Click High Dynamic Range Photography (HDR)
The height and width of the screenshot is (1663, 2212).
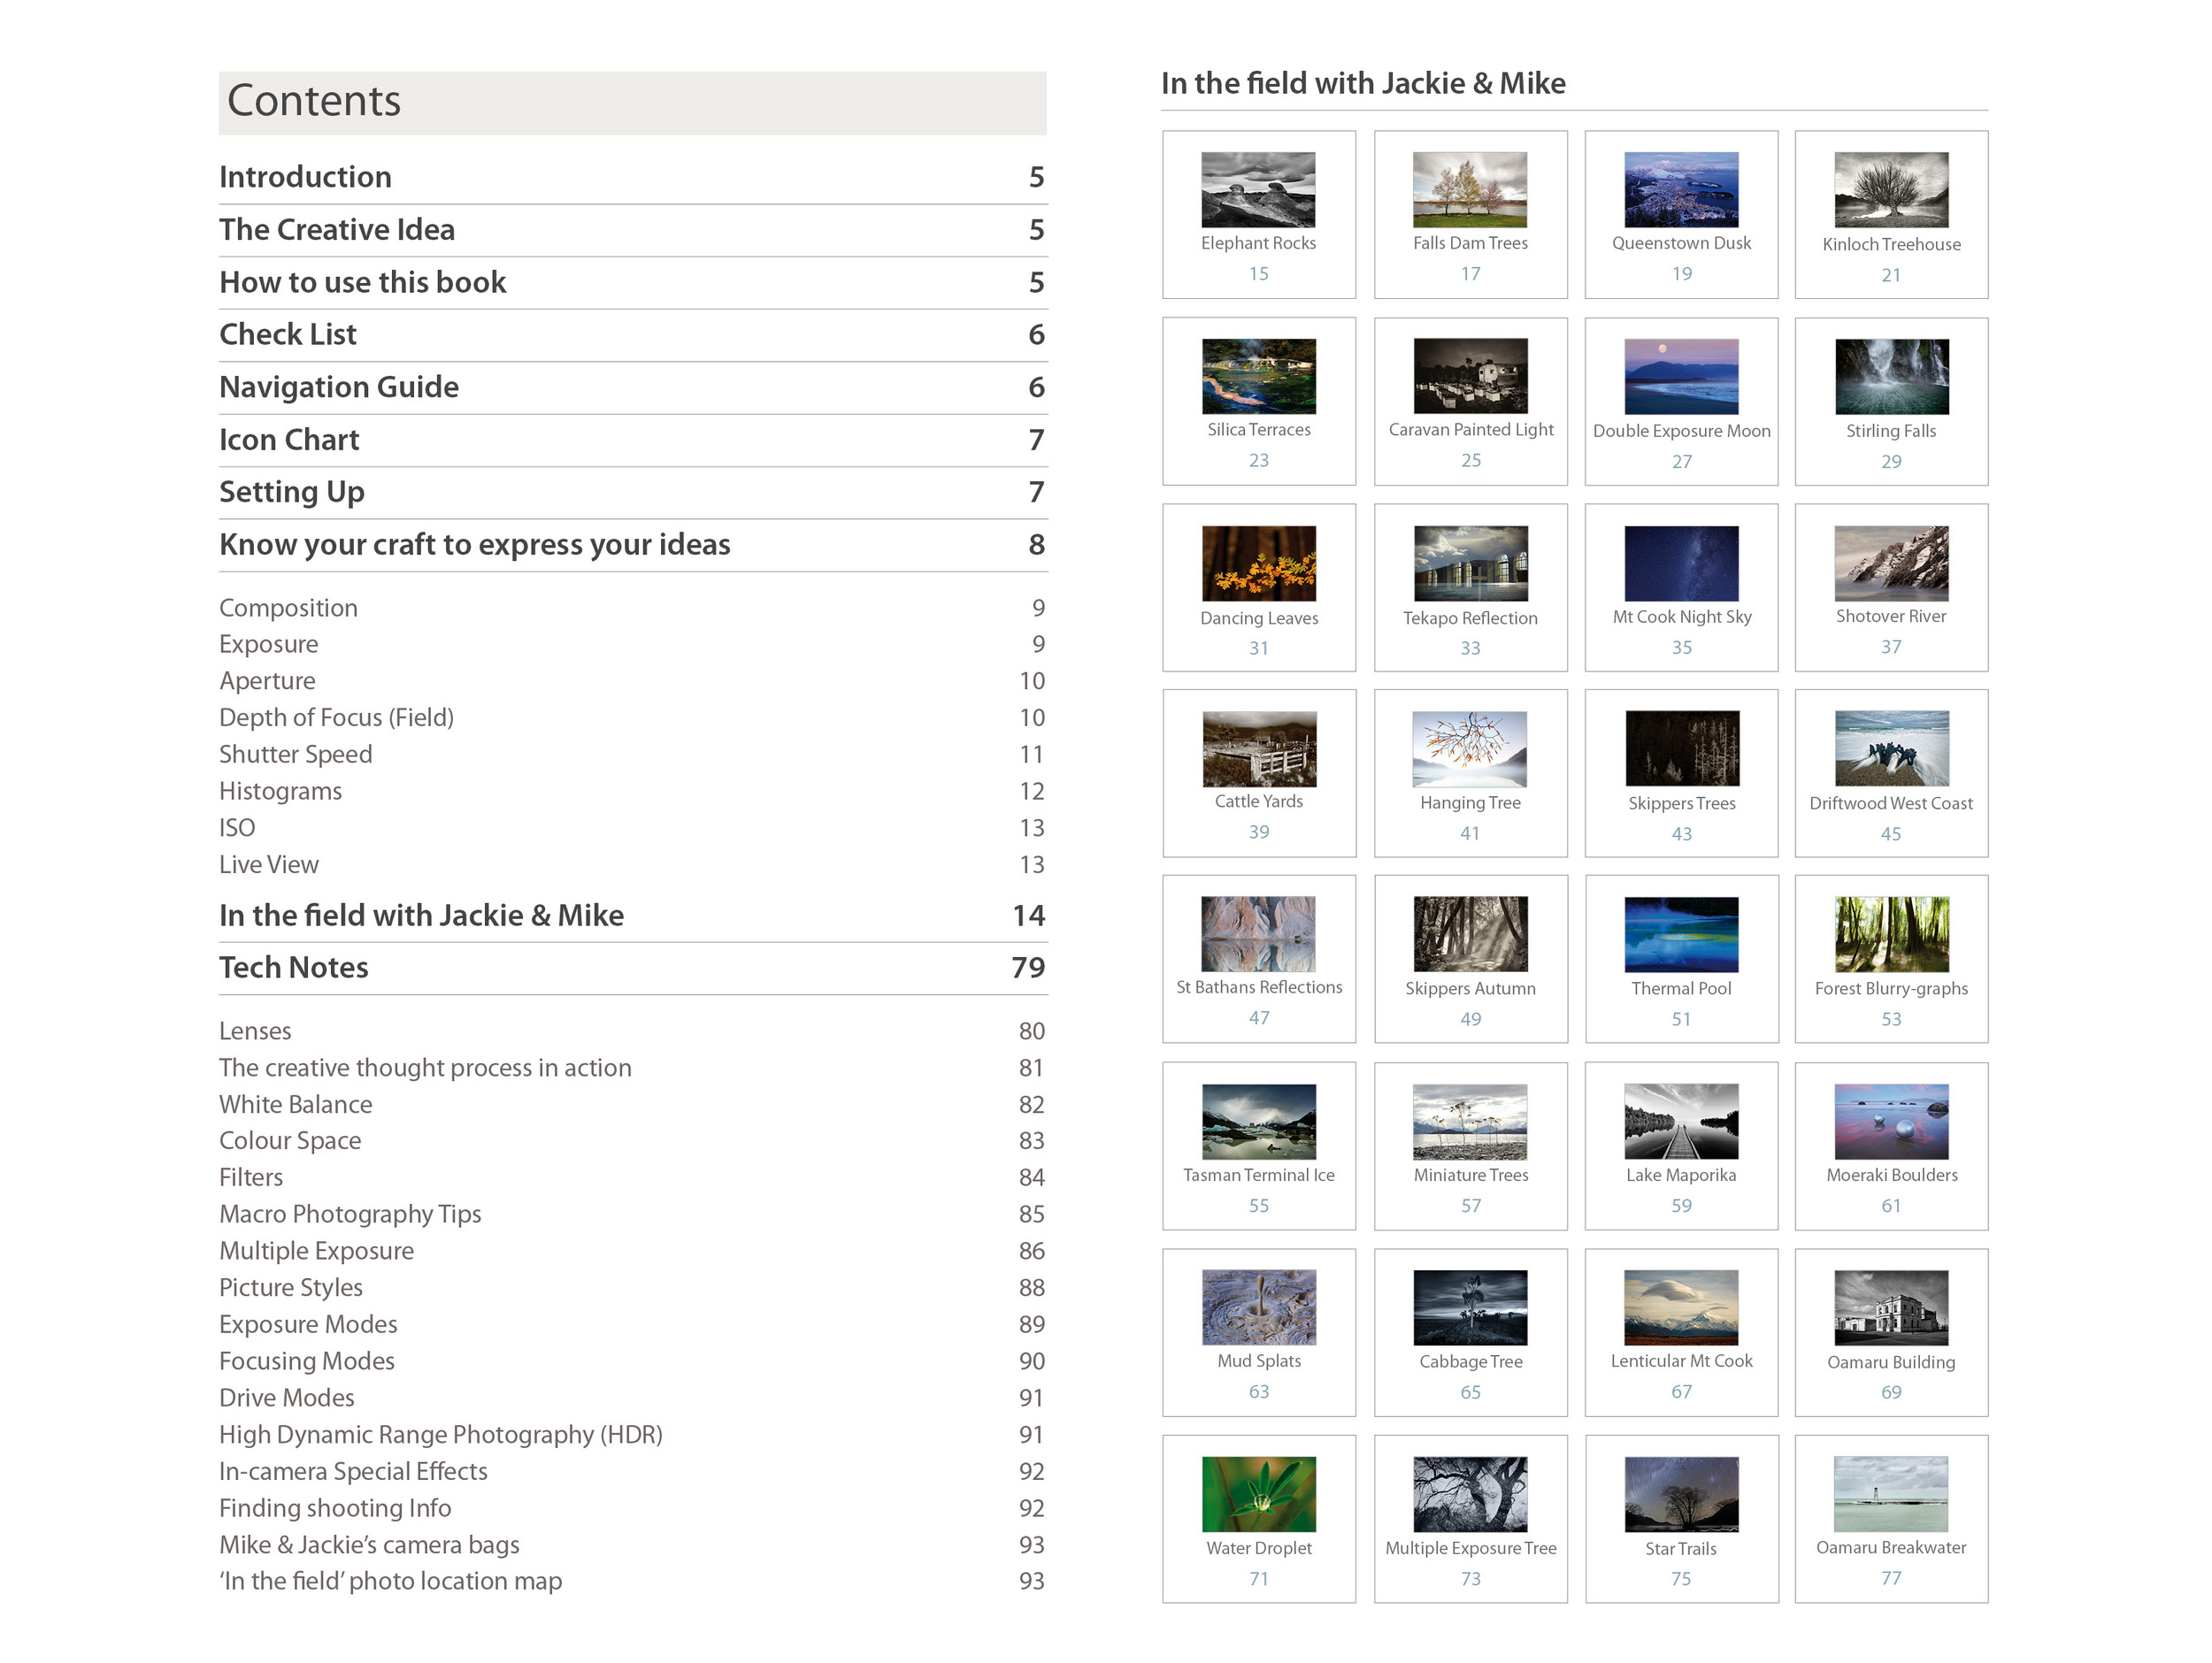632,1435
